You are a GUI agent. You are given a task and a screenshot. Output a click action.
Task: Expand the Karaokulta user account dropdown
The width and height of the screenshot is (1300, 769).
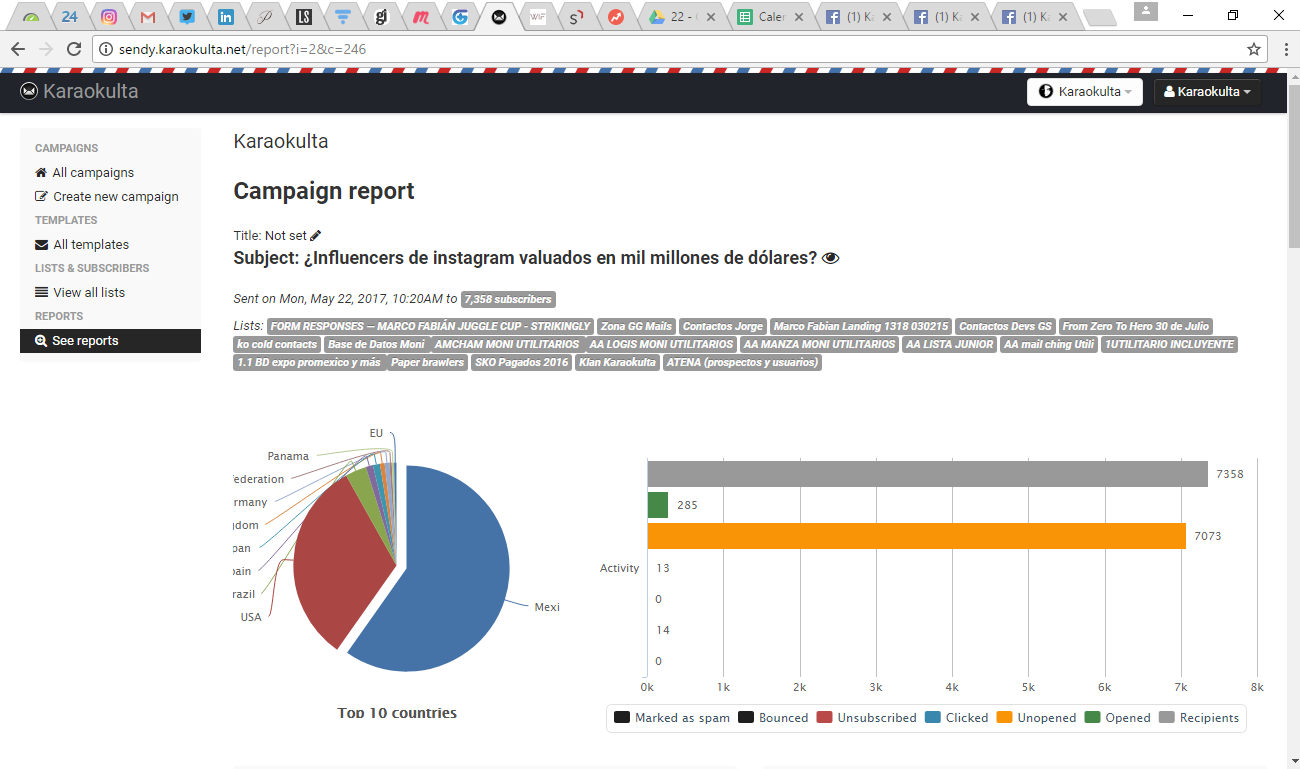(x=1207, y=92)
